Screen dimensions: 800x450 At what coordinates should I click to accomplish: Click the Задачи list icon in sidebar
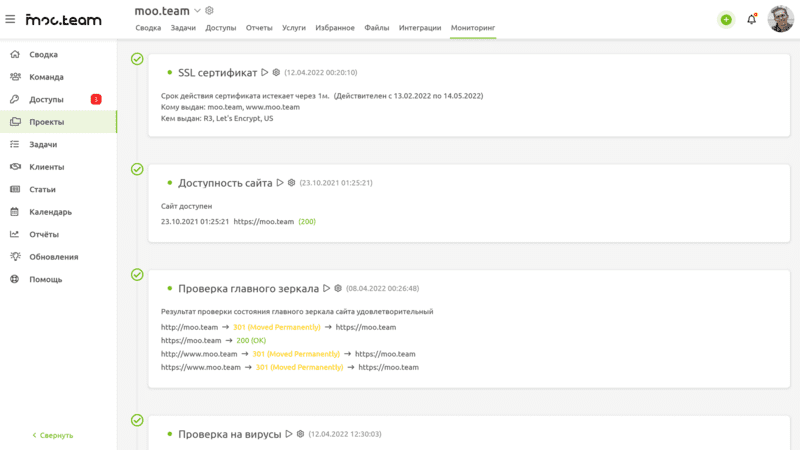coord(15,144)
